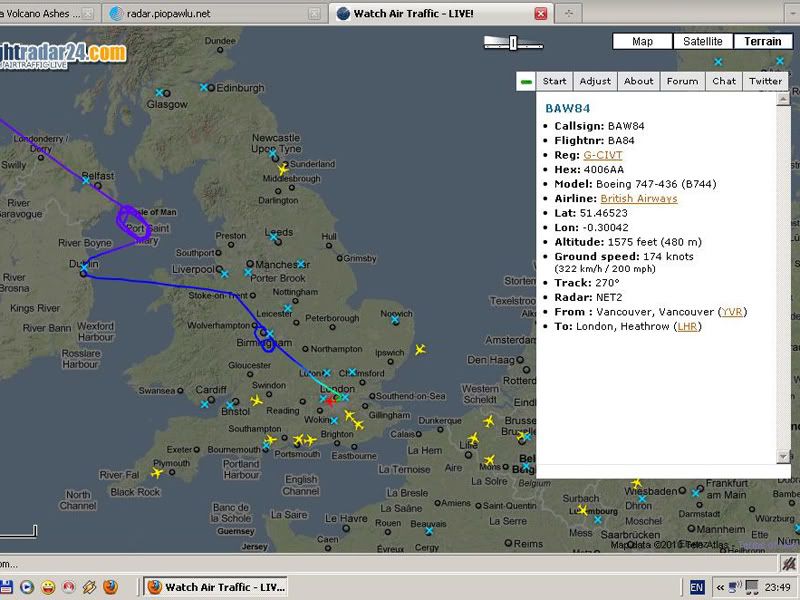800x600 pixels.
Task: Open the yellow smiley quick launch icon
Action: click(x=48, y=587)
